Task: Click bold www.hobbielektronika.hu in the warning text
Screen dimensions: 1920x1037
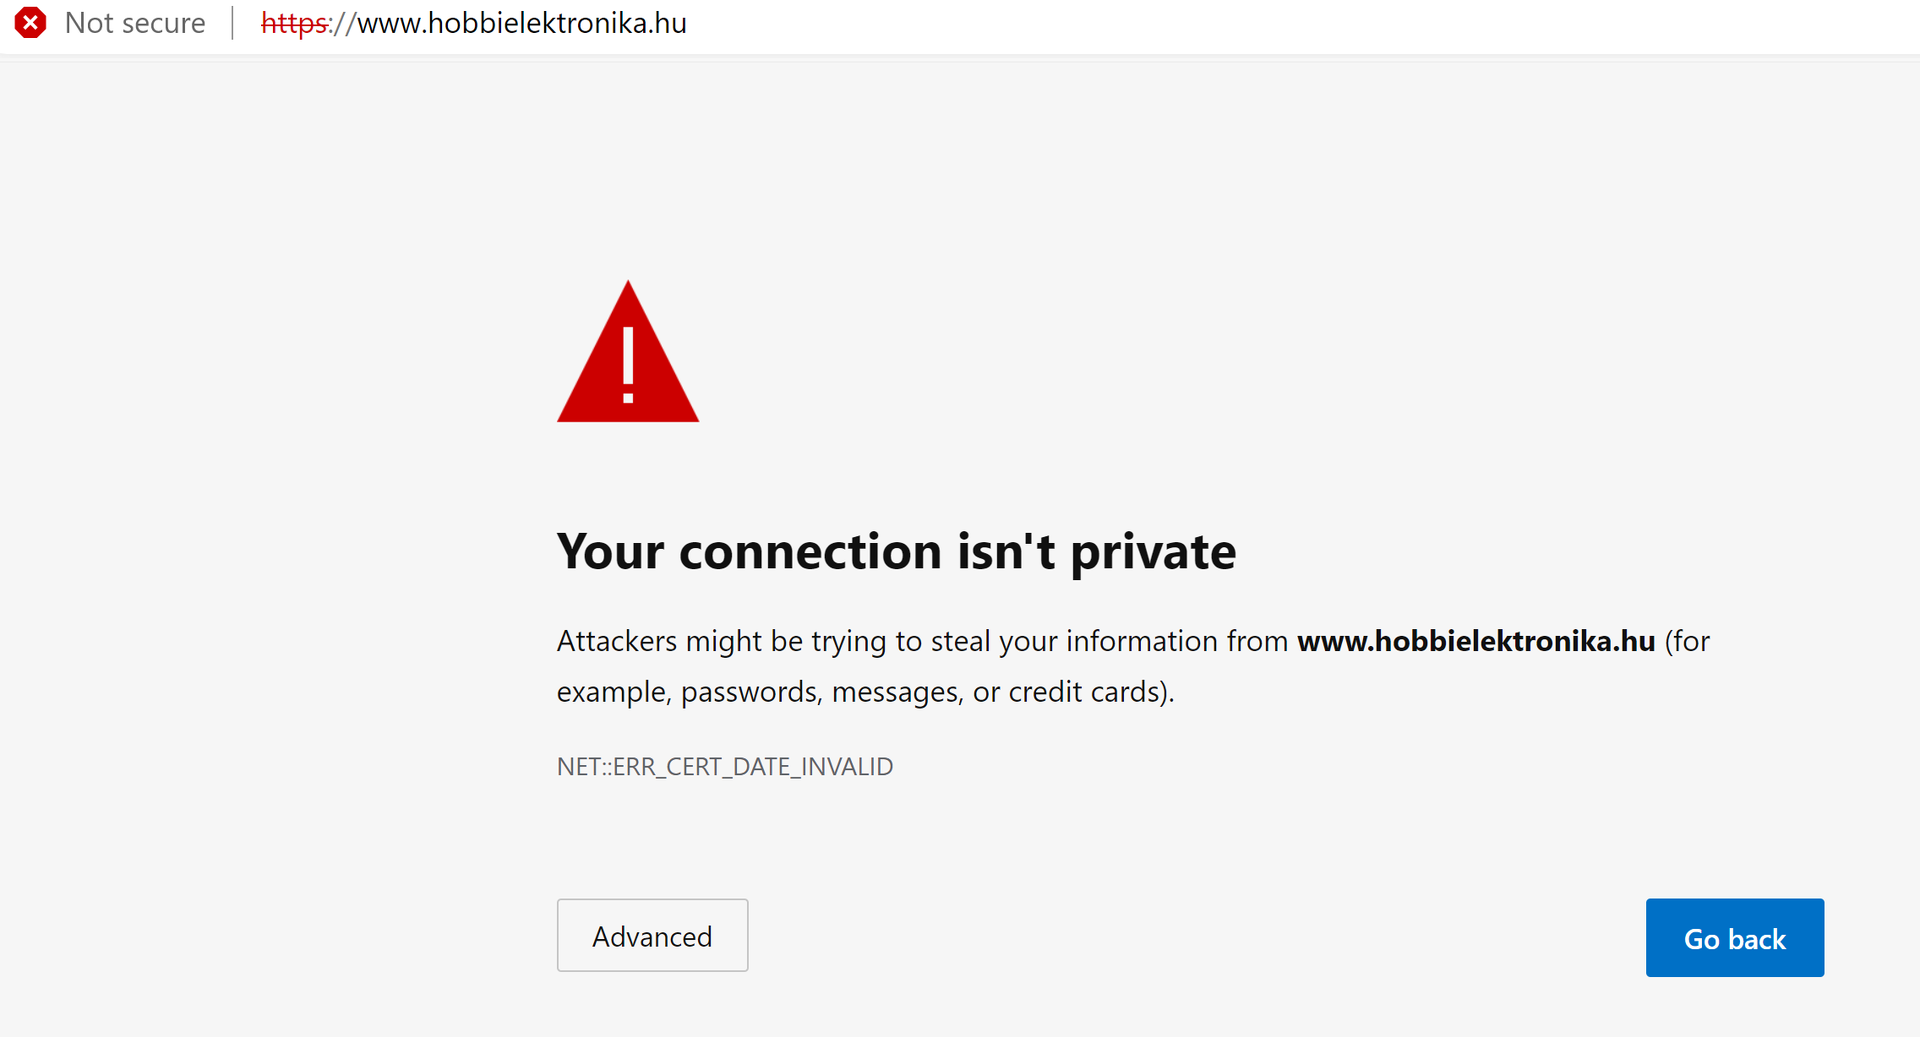Action: (1475, 641)
